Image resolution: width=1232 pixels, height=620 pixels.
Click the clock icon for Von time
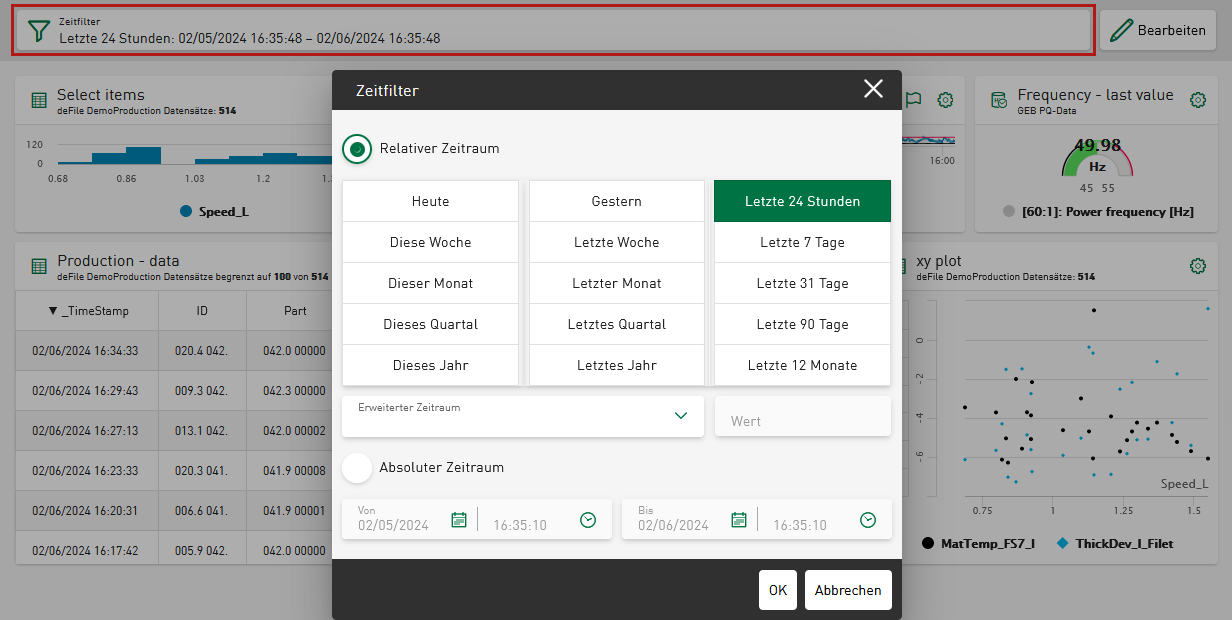click(588, 520)
